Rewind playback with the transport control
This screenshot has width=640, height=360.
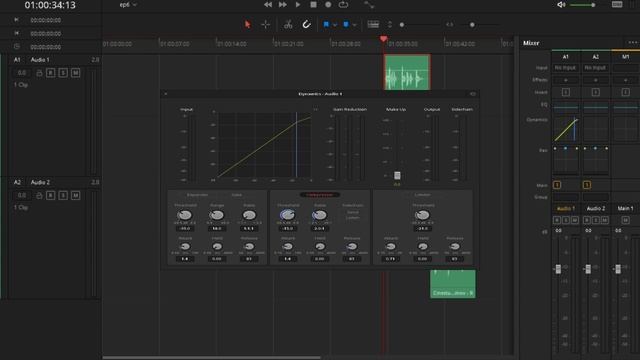pyautogui.click(x=268, y=4)
